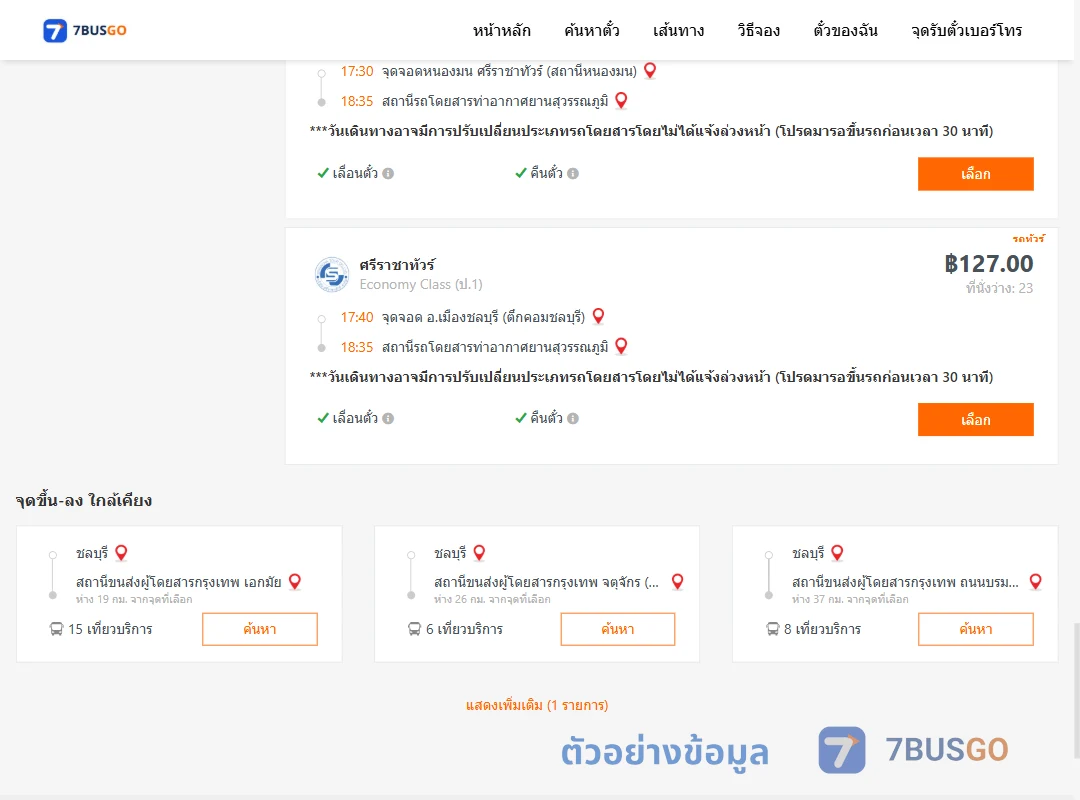Click map pin next to ชลบุรี in ถนนบรม card
The width and height of the screenshot is (1080, 800).
point(838,553)
